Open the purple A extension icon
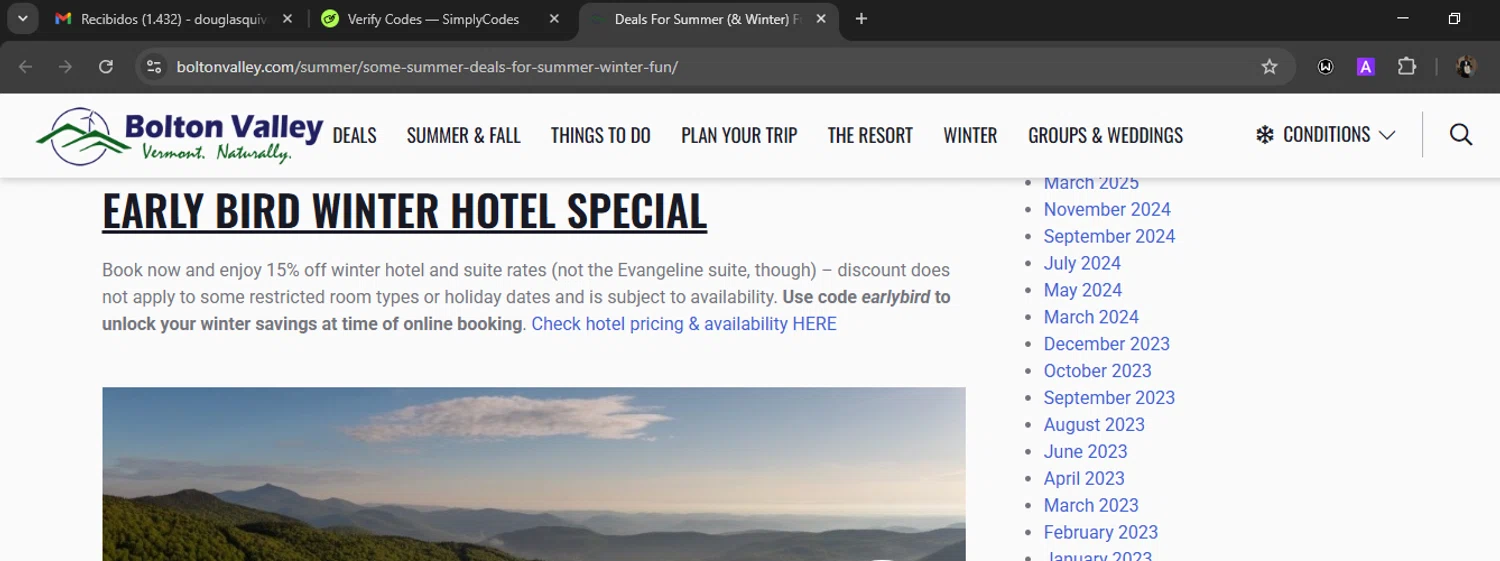This screenshot has width=1500, height=561. pos(1365,67)
